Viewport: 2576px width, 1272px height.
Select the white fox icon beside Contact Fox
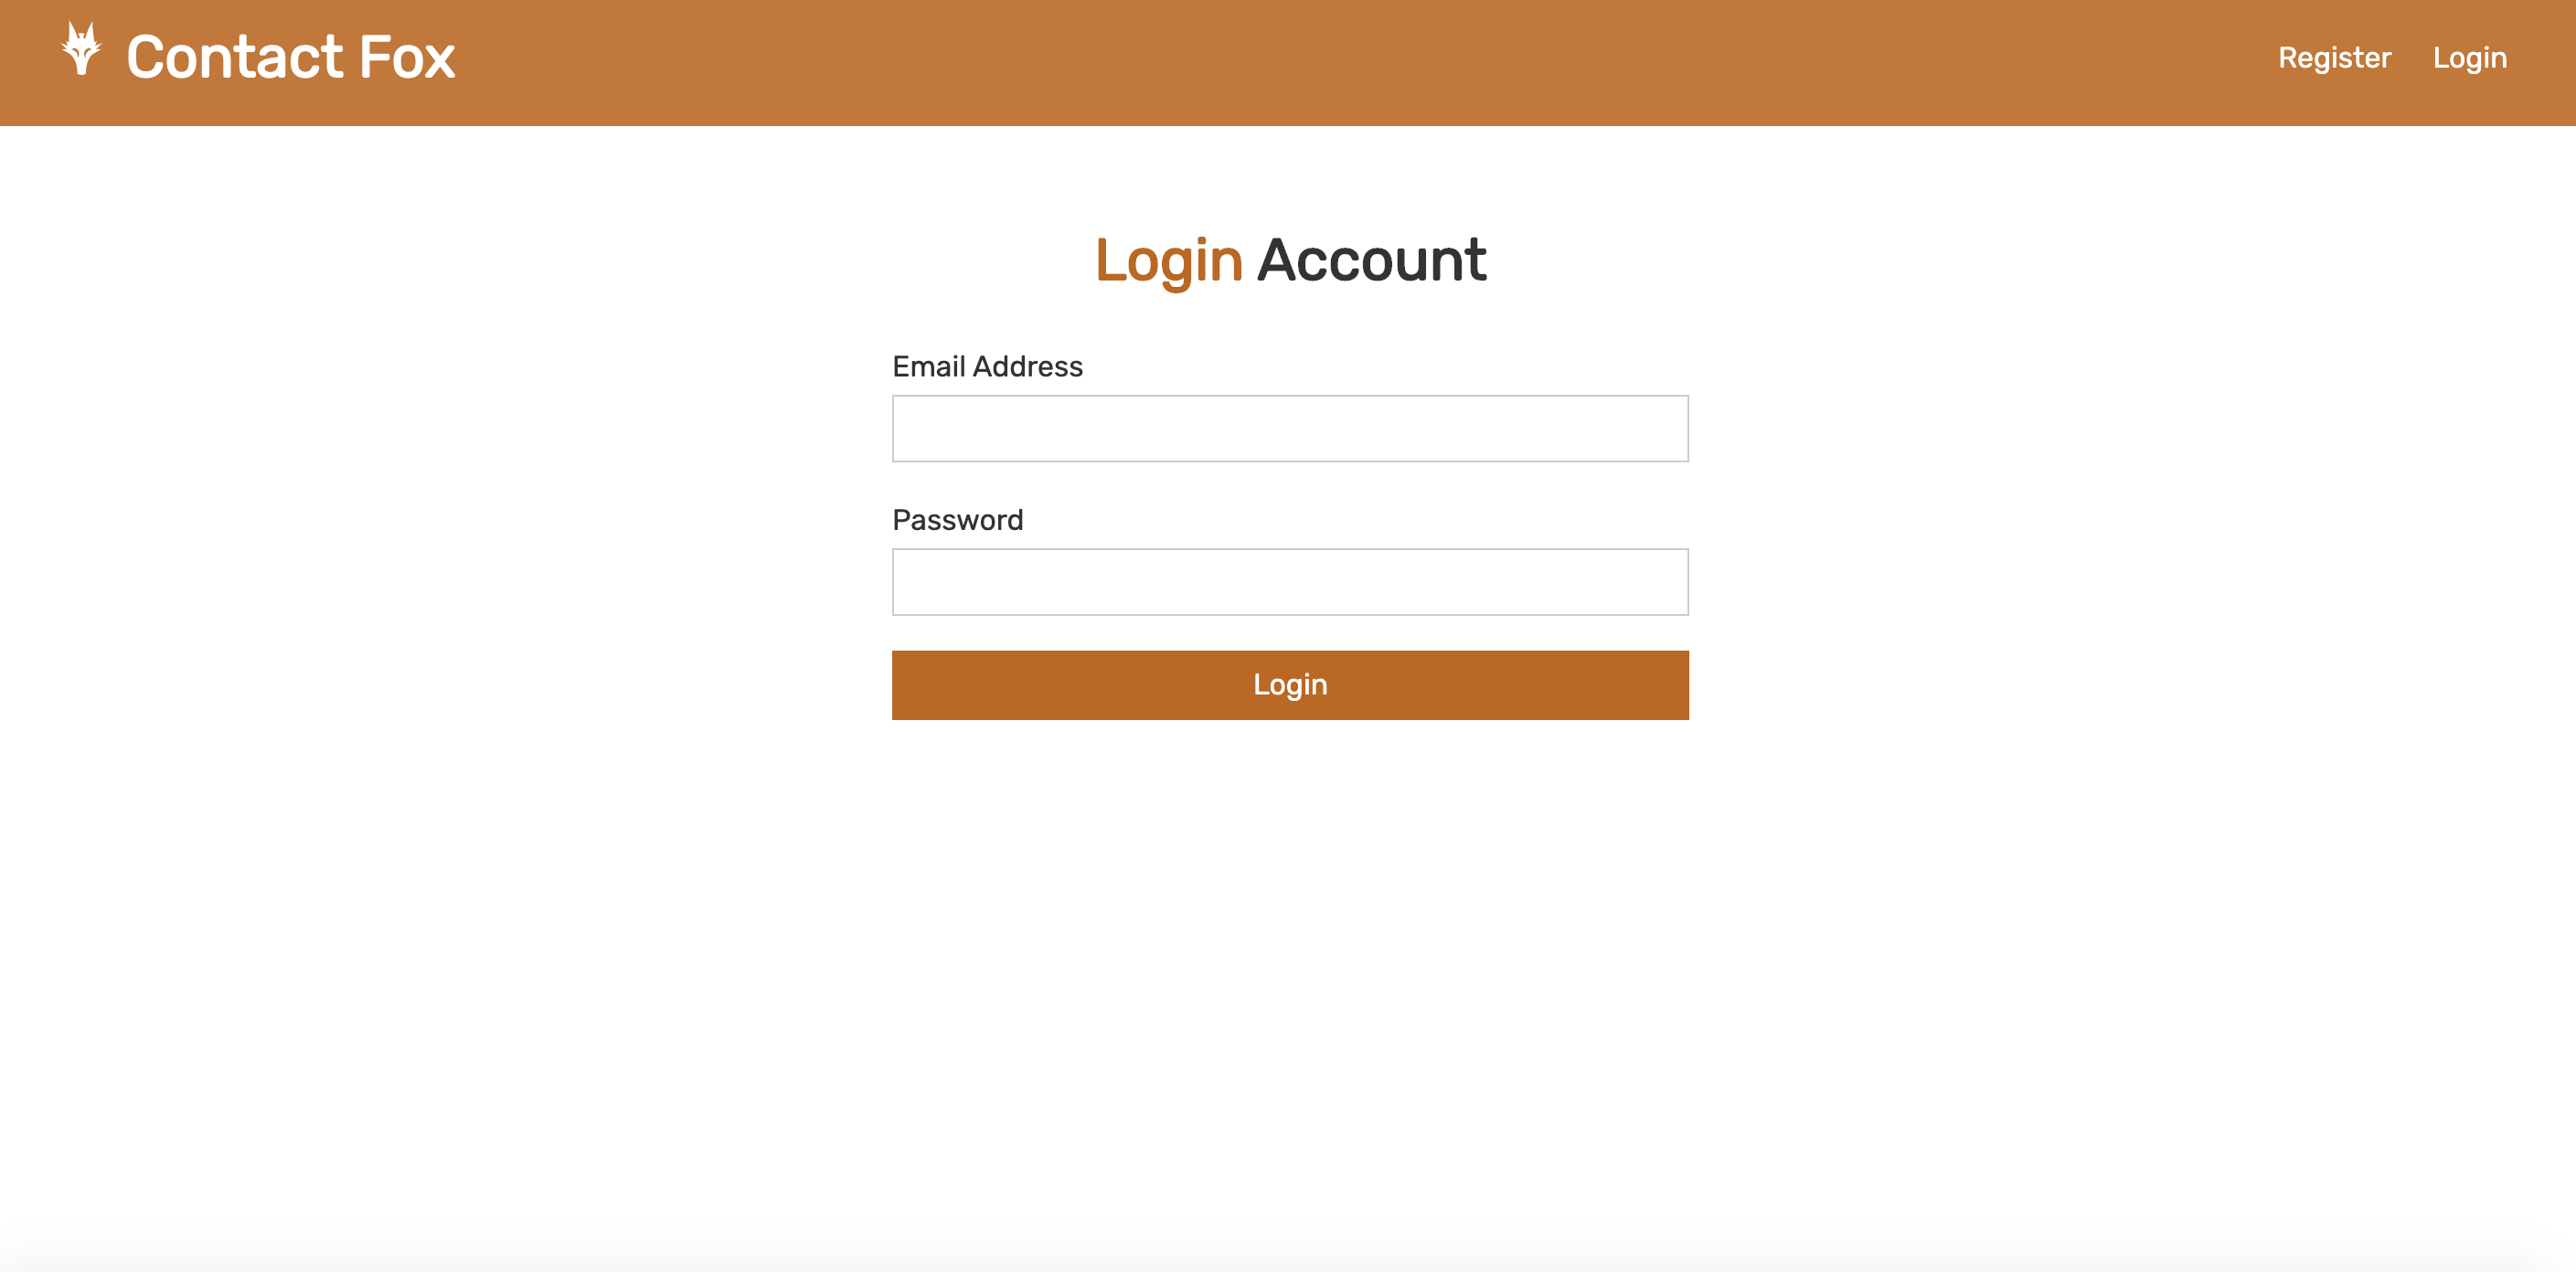click(81, 49)
